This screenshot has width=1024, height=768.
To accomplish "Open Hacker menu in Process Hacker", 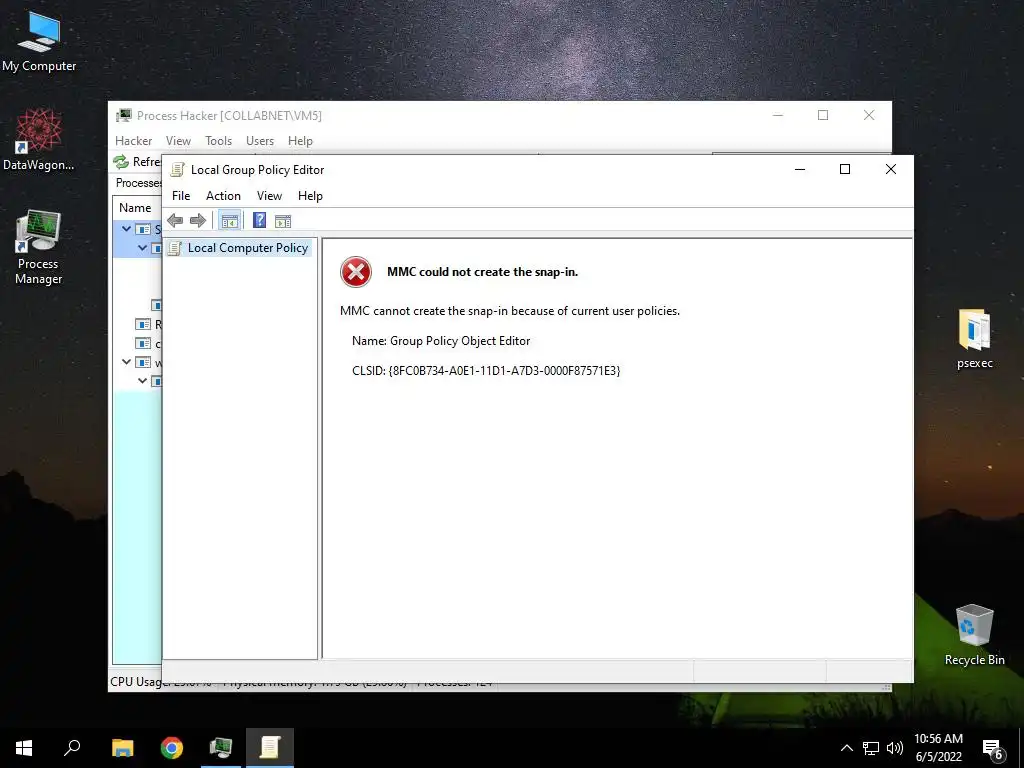I will click(x=133, y=141).
